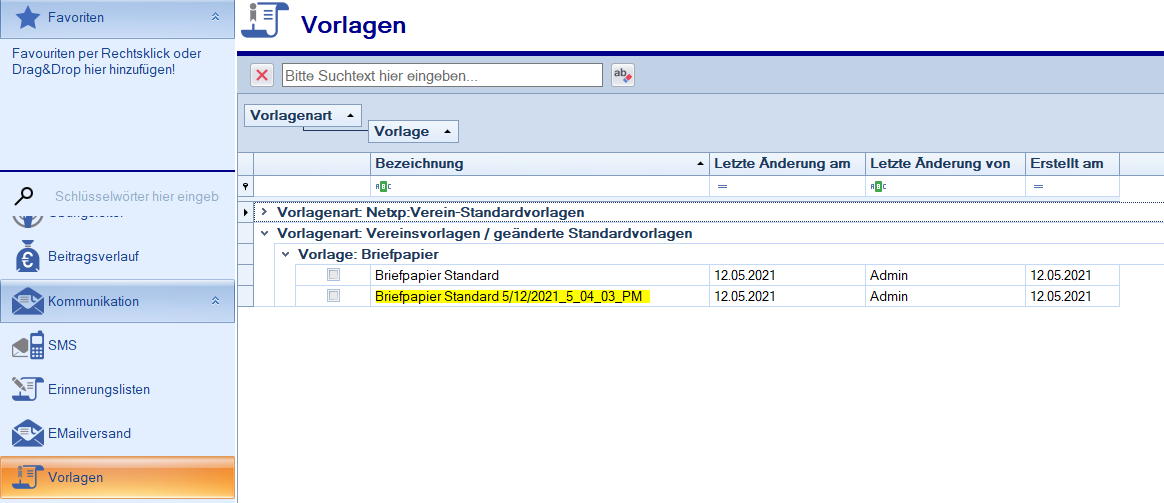Click the EMailversand envelope icon
The image size is (1164, 503).
coord(27,433)
